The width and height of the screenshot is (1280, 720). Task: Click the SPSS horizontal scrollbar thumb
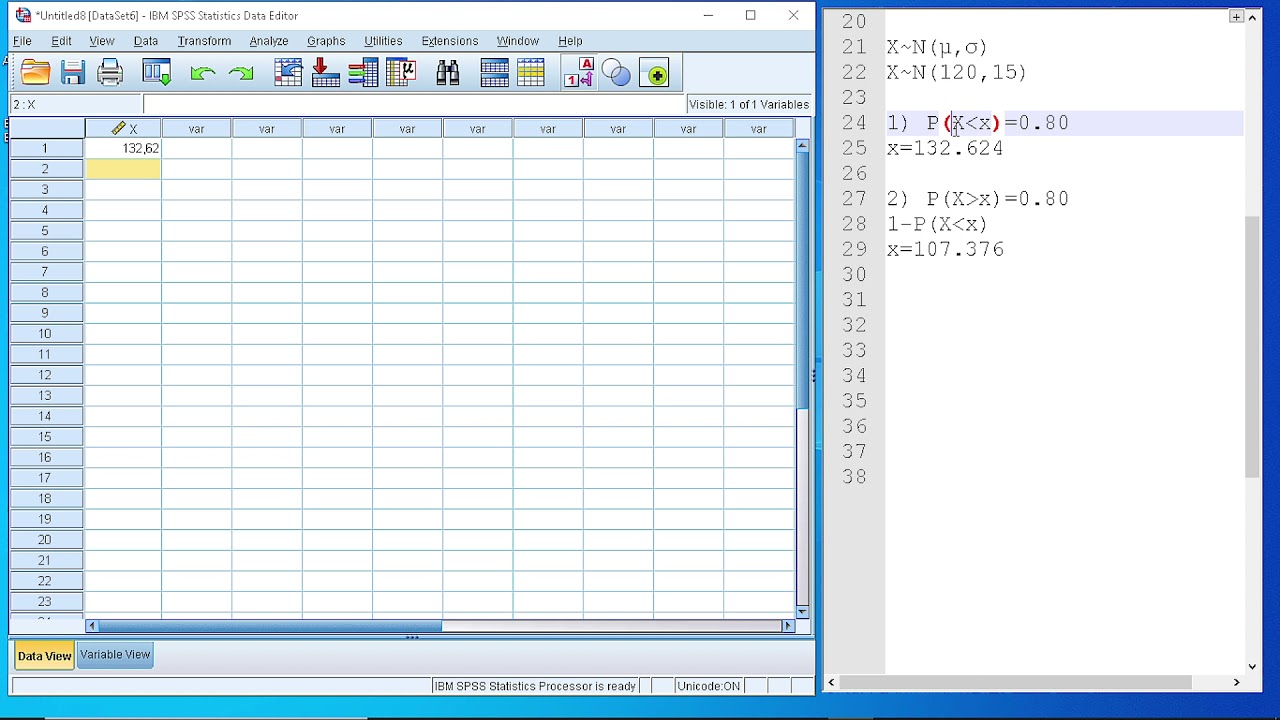[270, 626]
